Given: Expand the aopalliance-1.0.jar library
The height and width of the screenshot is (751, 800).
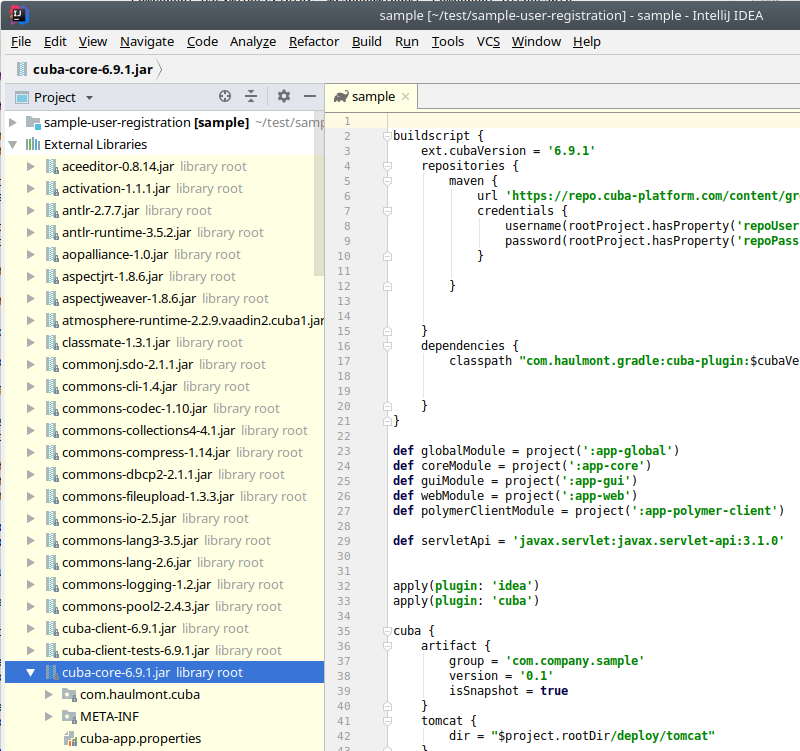Looking at the screenshot, I should [31, 254].
